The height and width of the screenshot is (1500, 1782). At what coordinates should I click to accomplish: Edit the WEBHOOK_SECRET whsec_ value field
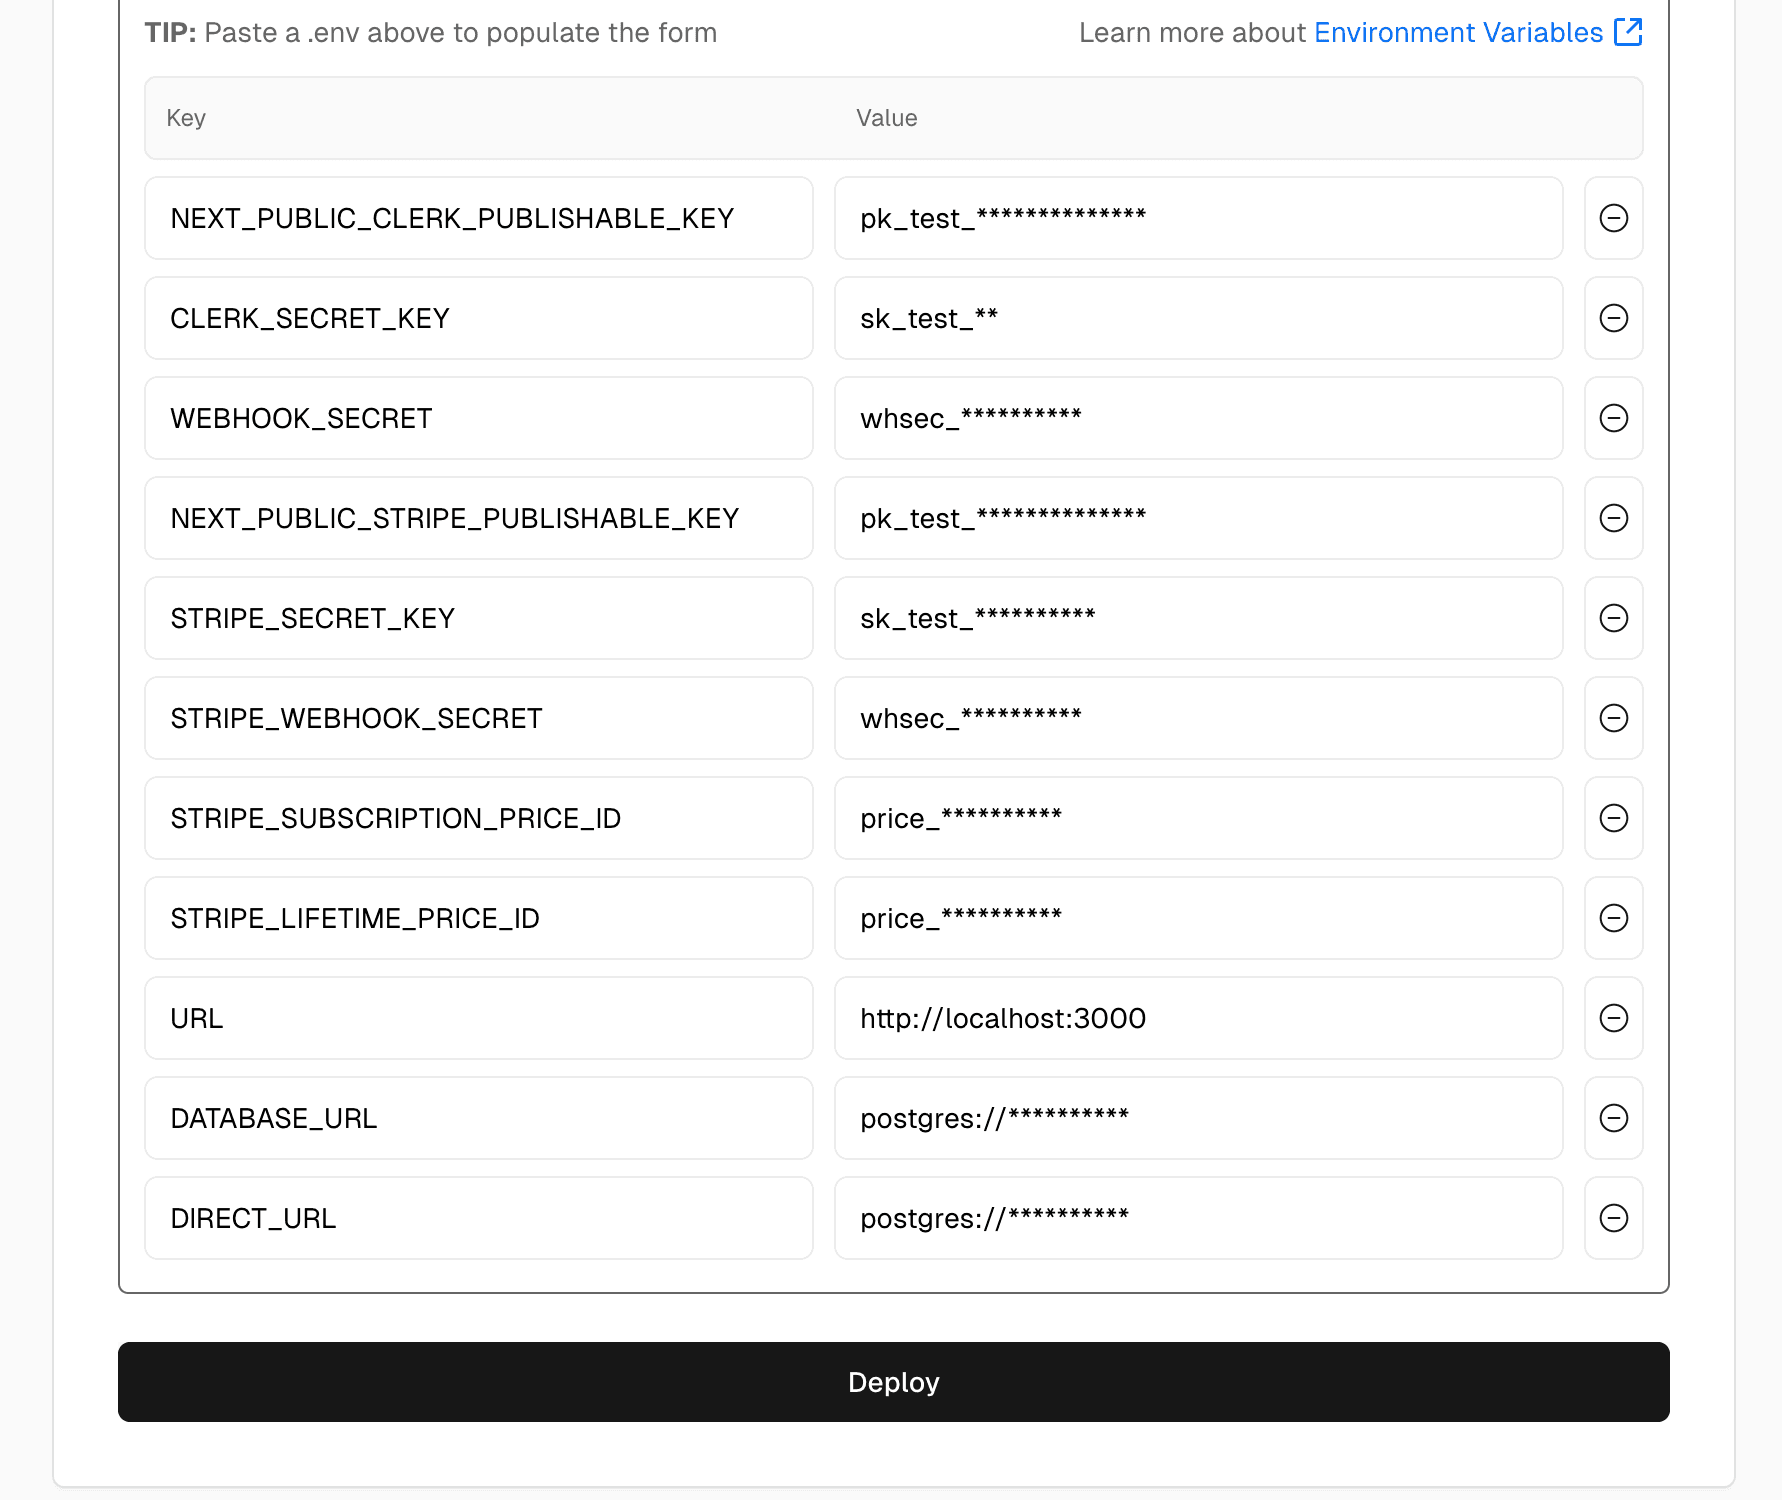pos(1198,418)
